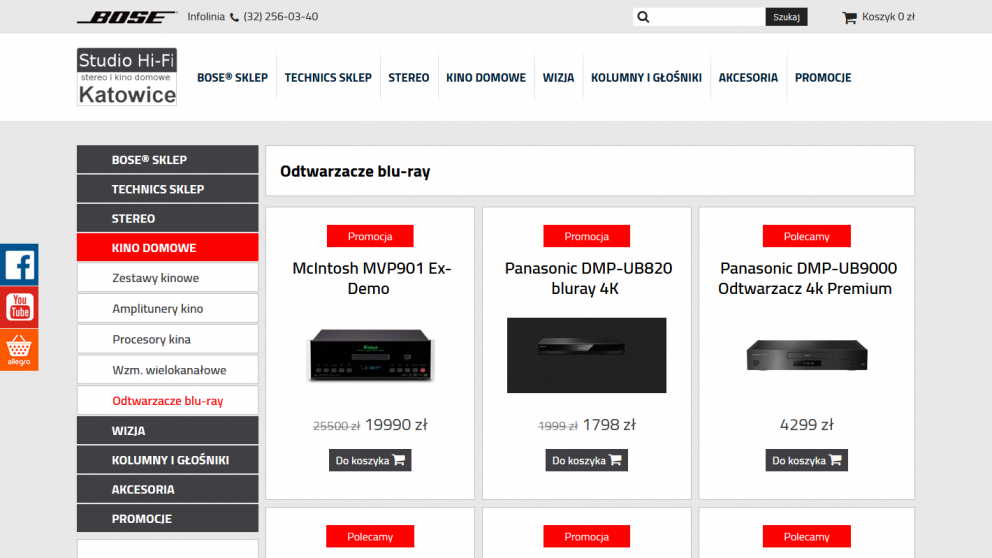Open the YouTube sidebar icon
The image size is (992, 558).
19,307
